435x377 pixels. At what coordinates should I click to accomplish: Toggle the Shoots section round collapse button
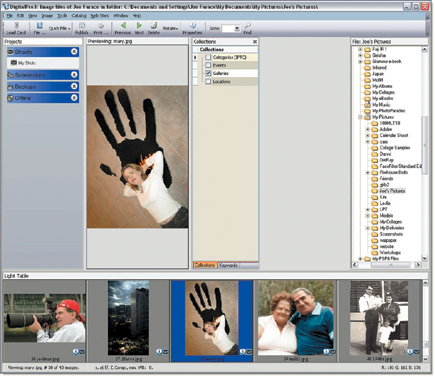[74, 52]
